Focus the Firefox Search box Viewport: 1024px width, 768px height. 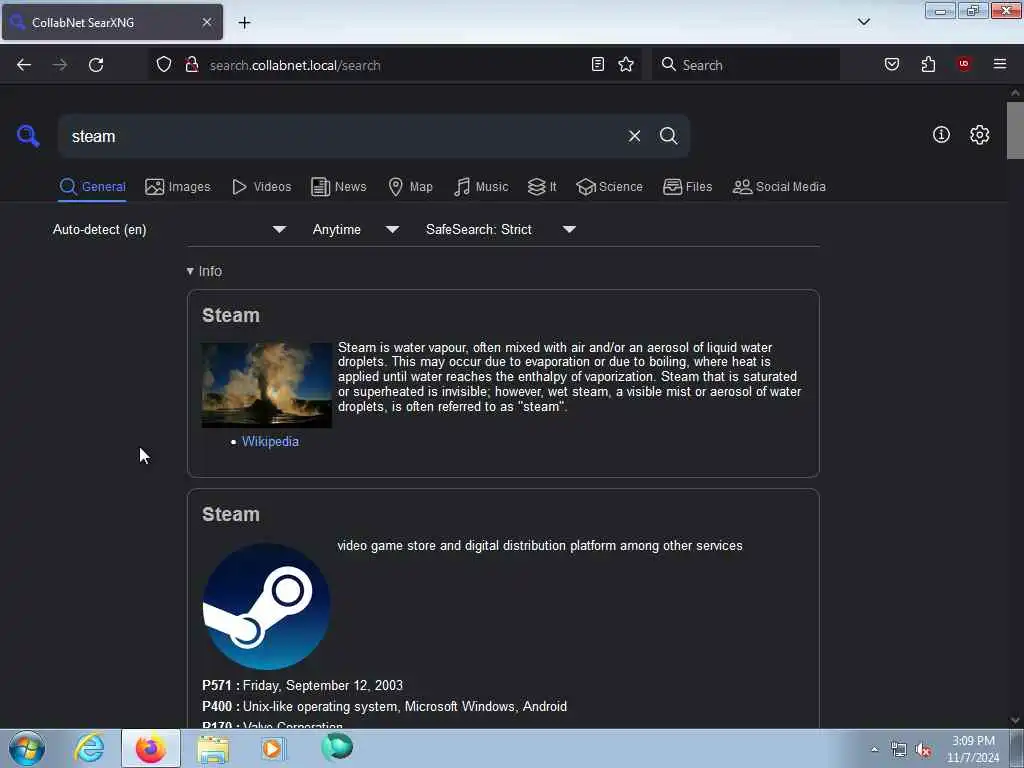[746, 65]
